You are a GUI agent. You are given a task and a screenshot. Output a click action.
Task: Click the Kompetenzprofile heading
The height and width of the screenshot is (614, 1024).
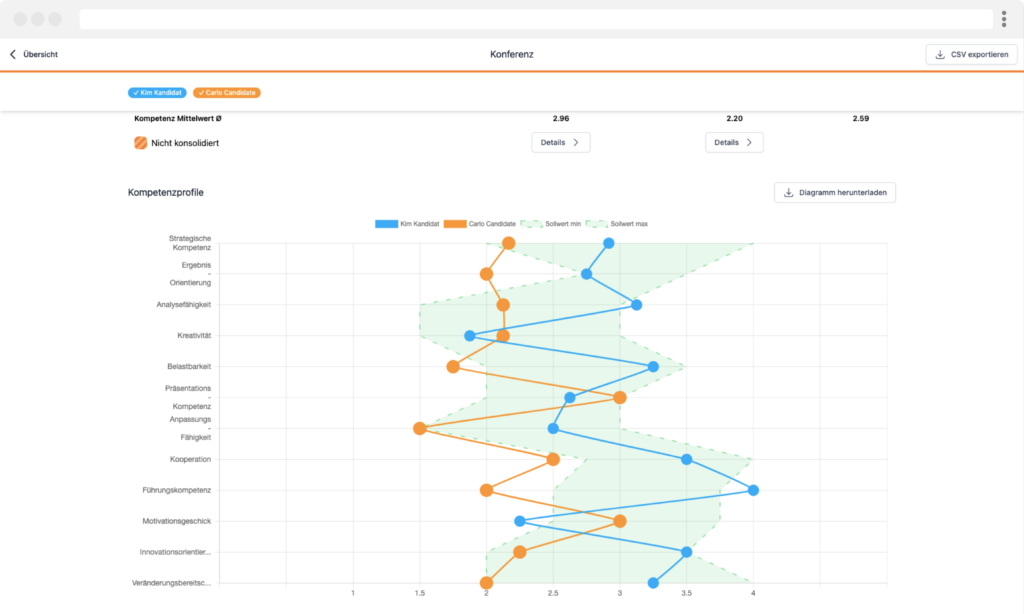166,193
